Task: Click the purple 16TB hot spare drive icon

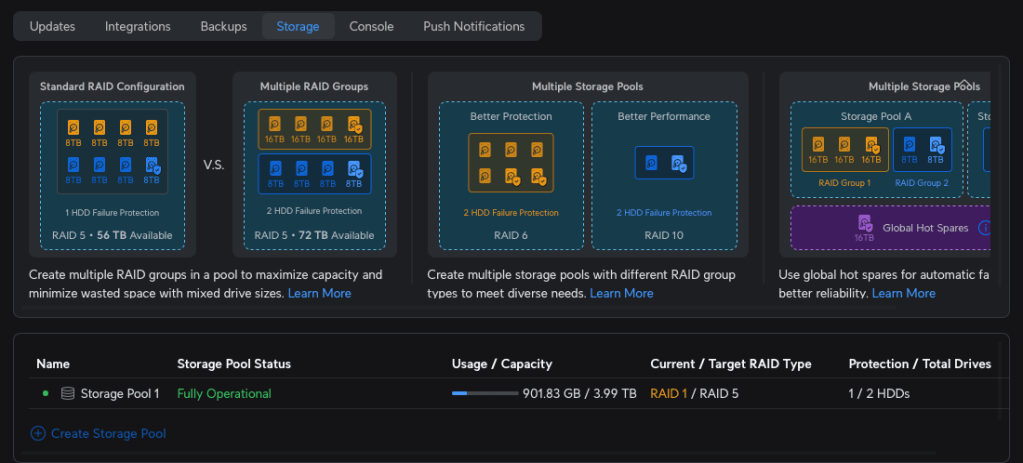Action: (865, 223)
